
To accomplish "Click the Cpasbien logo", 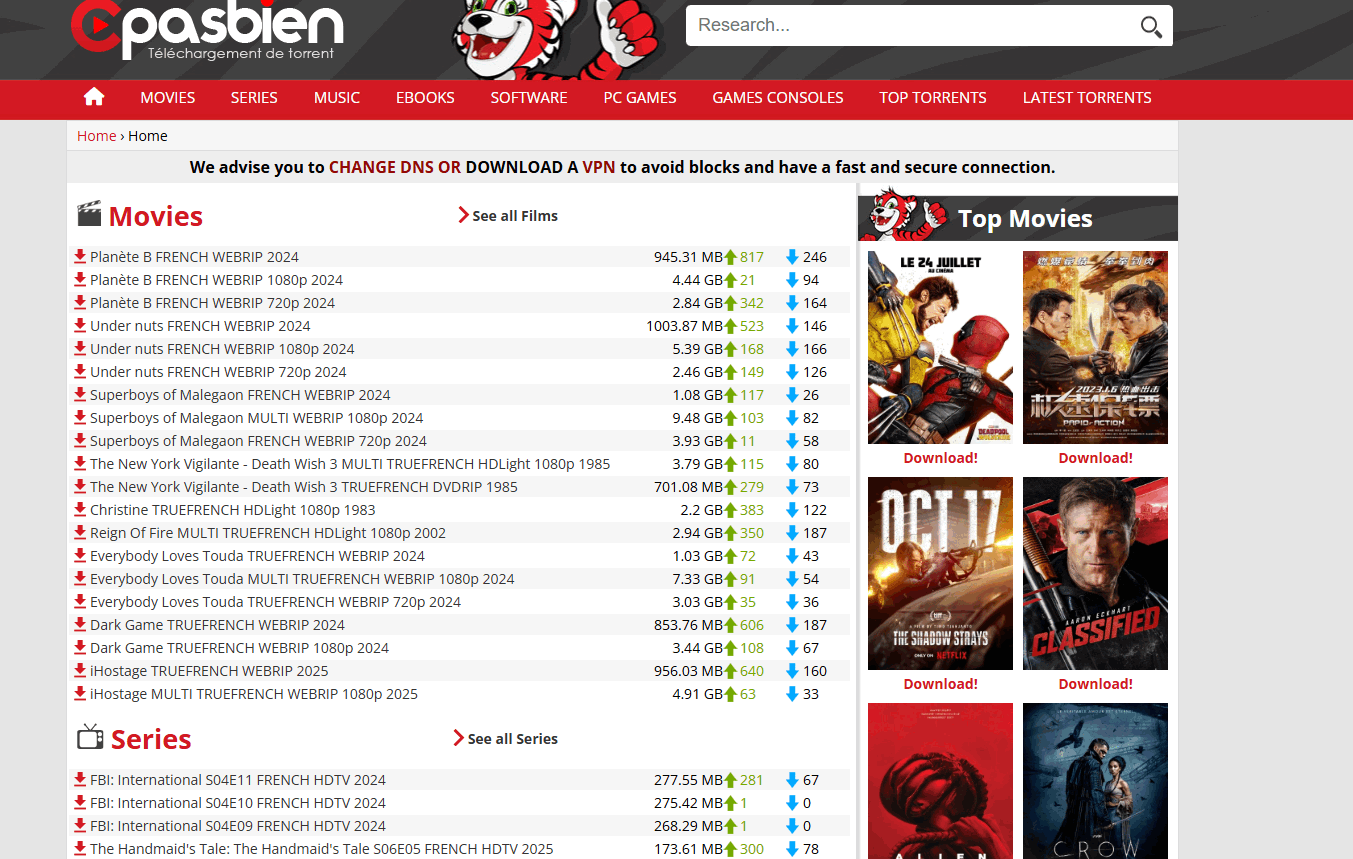I will (x=207, y=29).
